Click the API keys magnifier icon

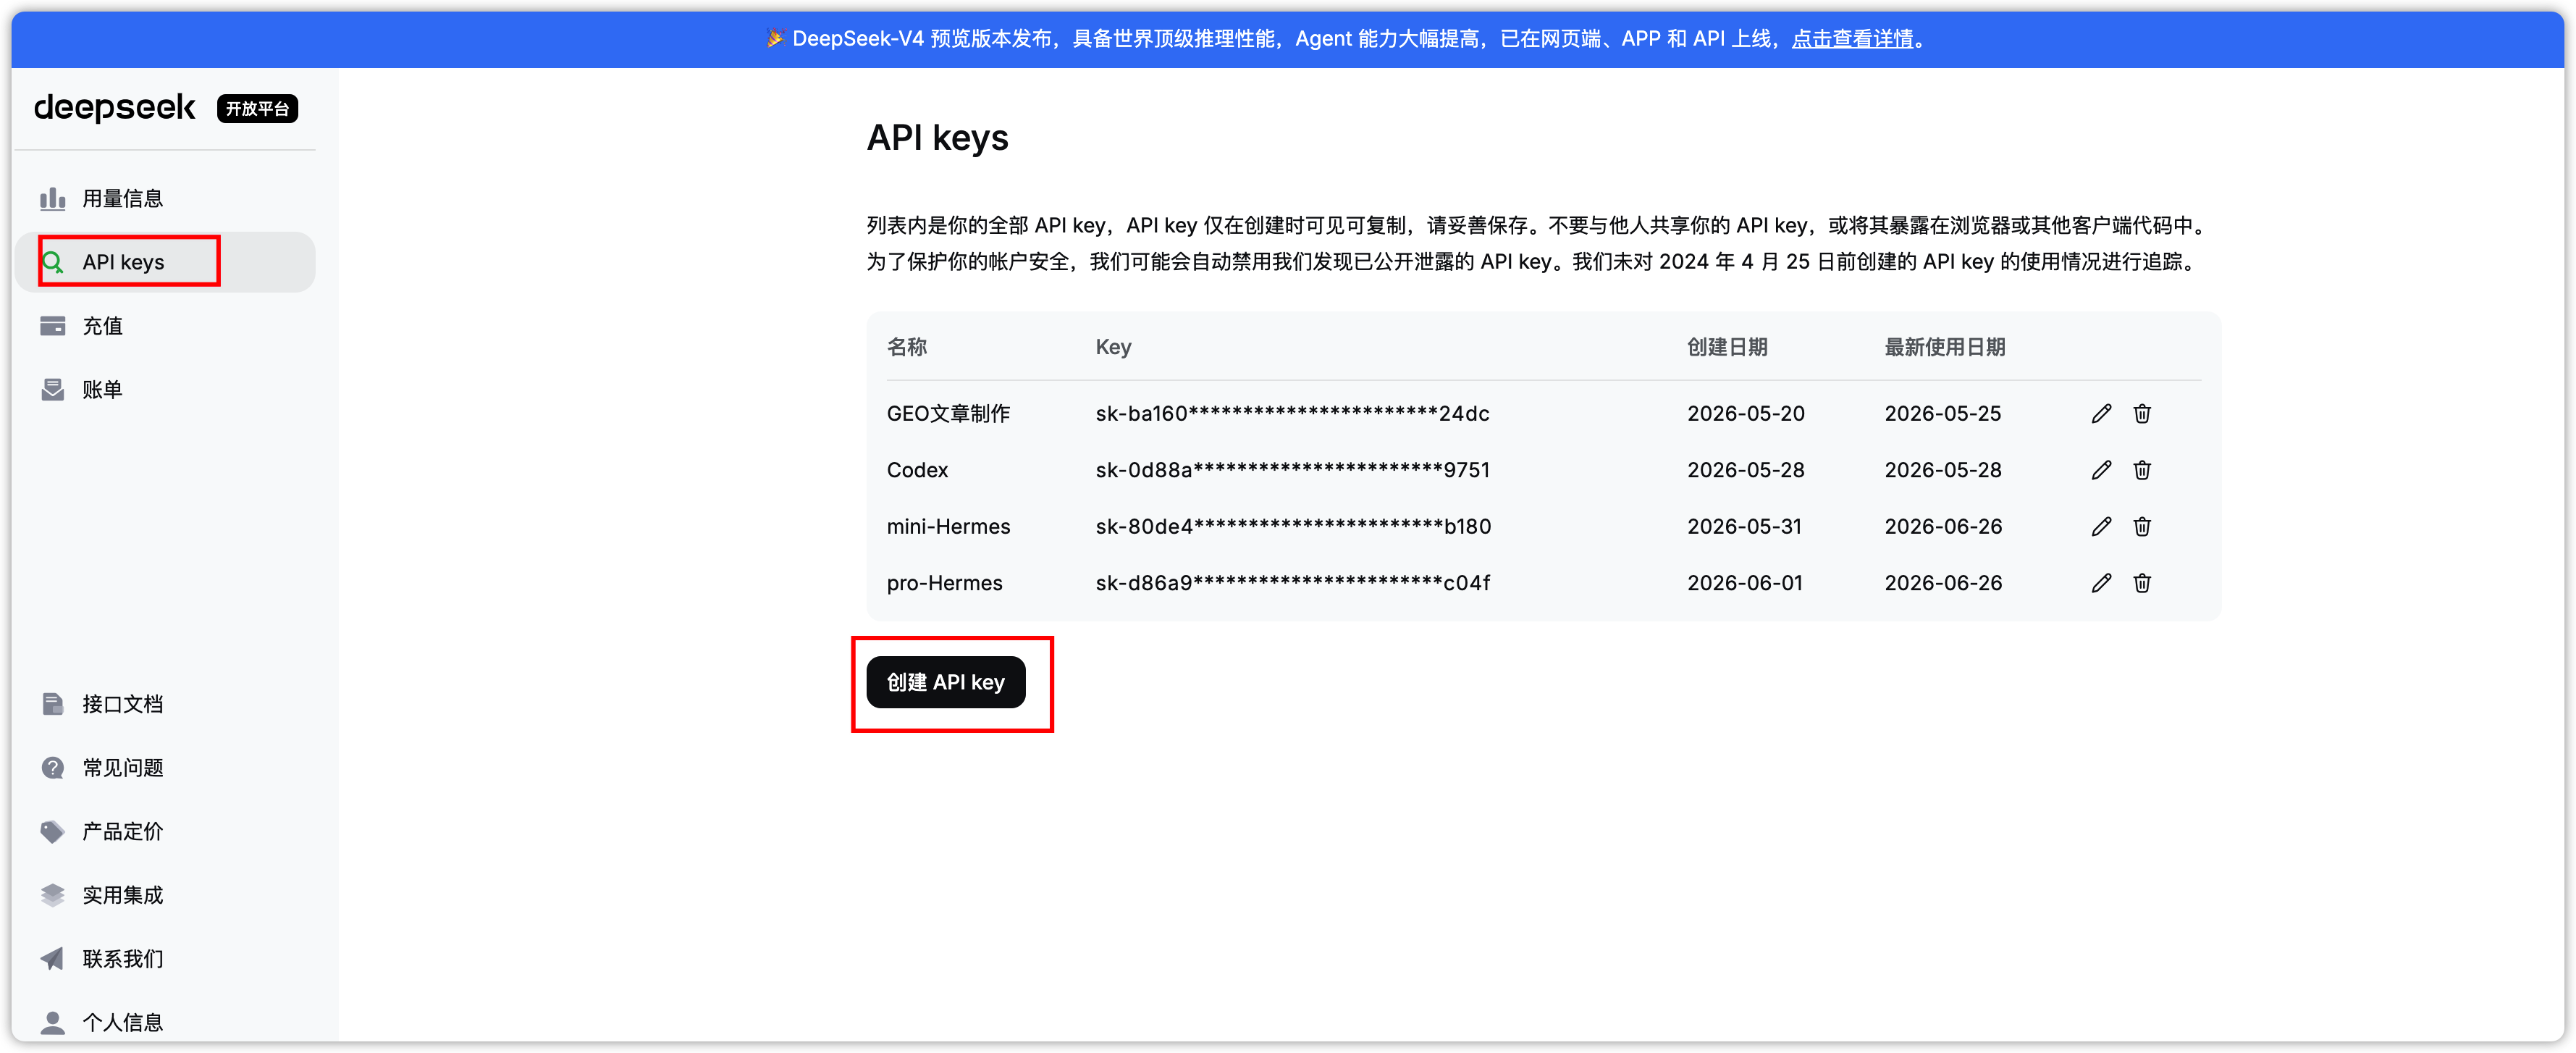pyautogui.click(x=52, y=262)
